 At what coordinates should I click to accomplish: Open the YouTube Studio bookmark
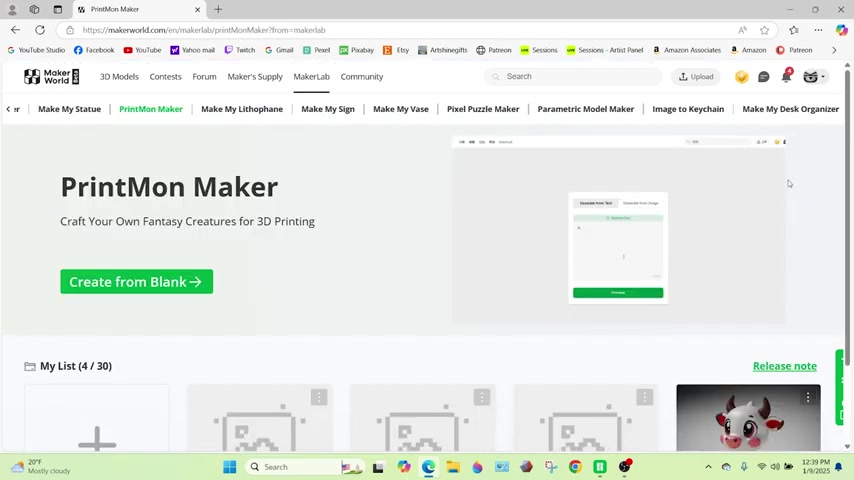(x=36, y=50)
